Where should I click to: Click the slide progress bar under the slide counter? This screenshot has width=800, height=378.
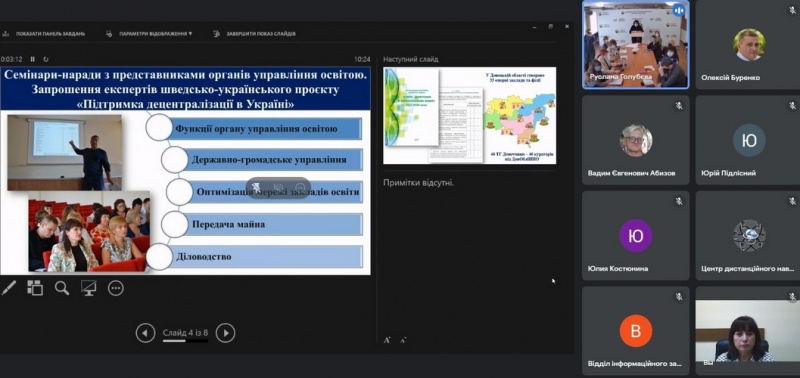click(185, 340)
